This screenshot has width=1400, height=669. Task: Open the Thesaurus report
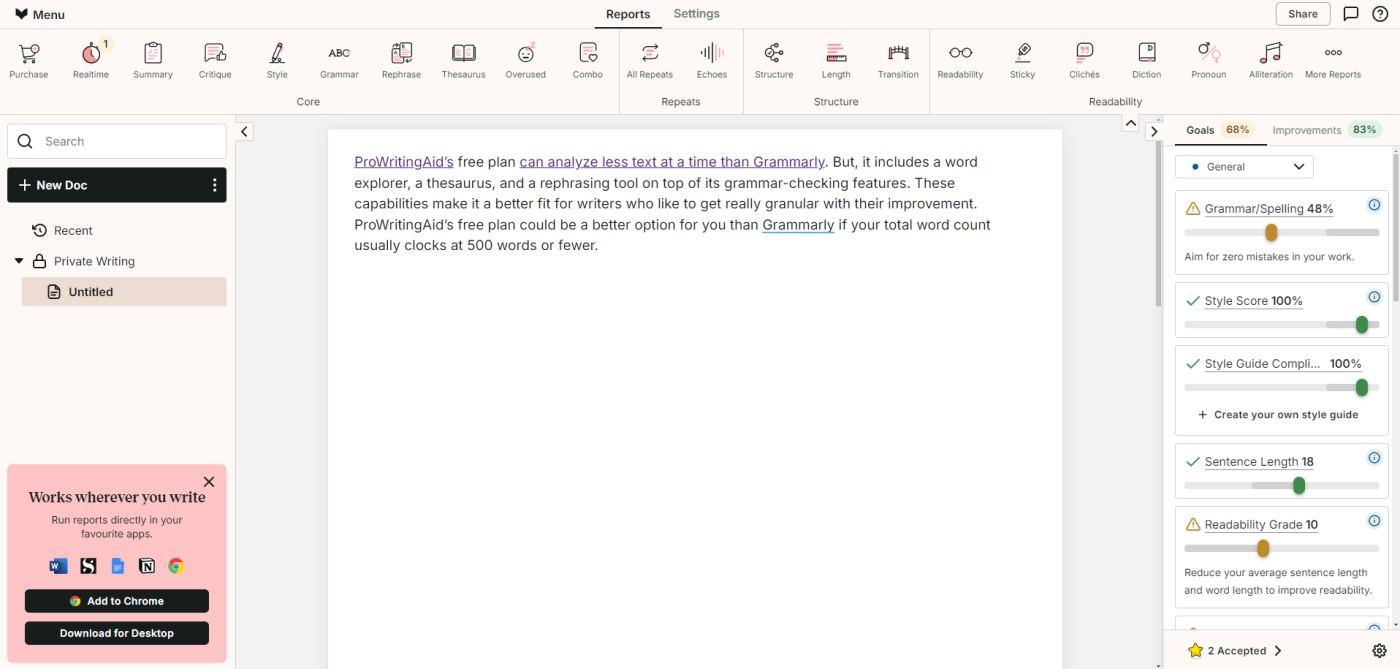pyautogui.click(x=463, y=60)
